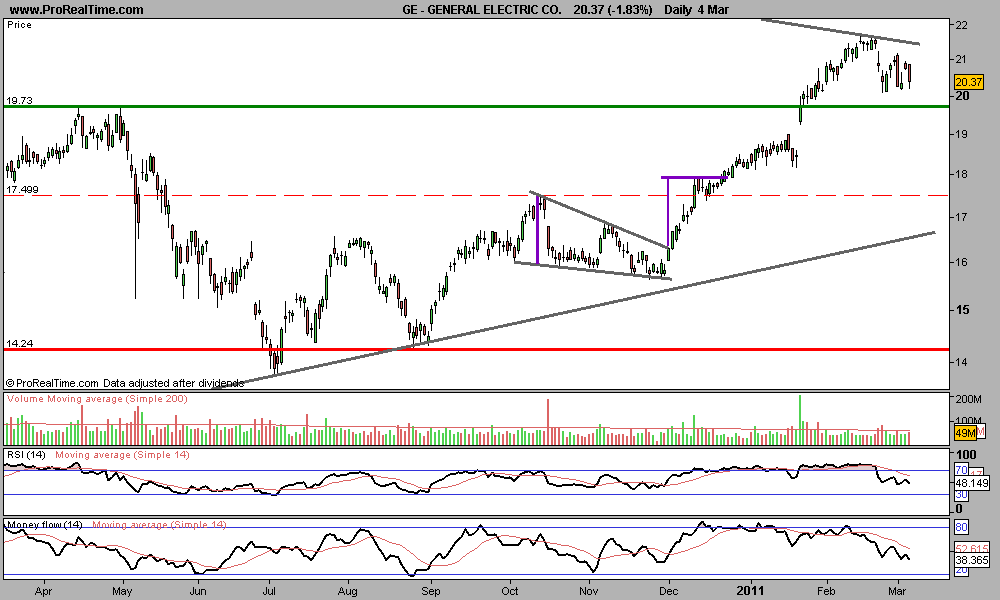
Task: Click the 100M volume axis value
Action: click(x=968, y=421)
